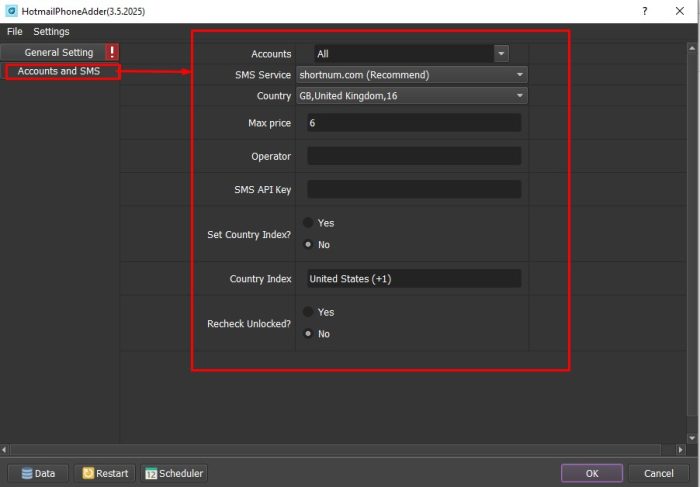Open the SMS Service dropdown

point(412,75)
